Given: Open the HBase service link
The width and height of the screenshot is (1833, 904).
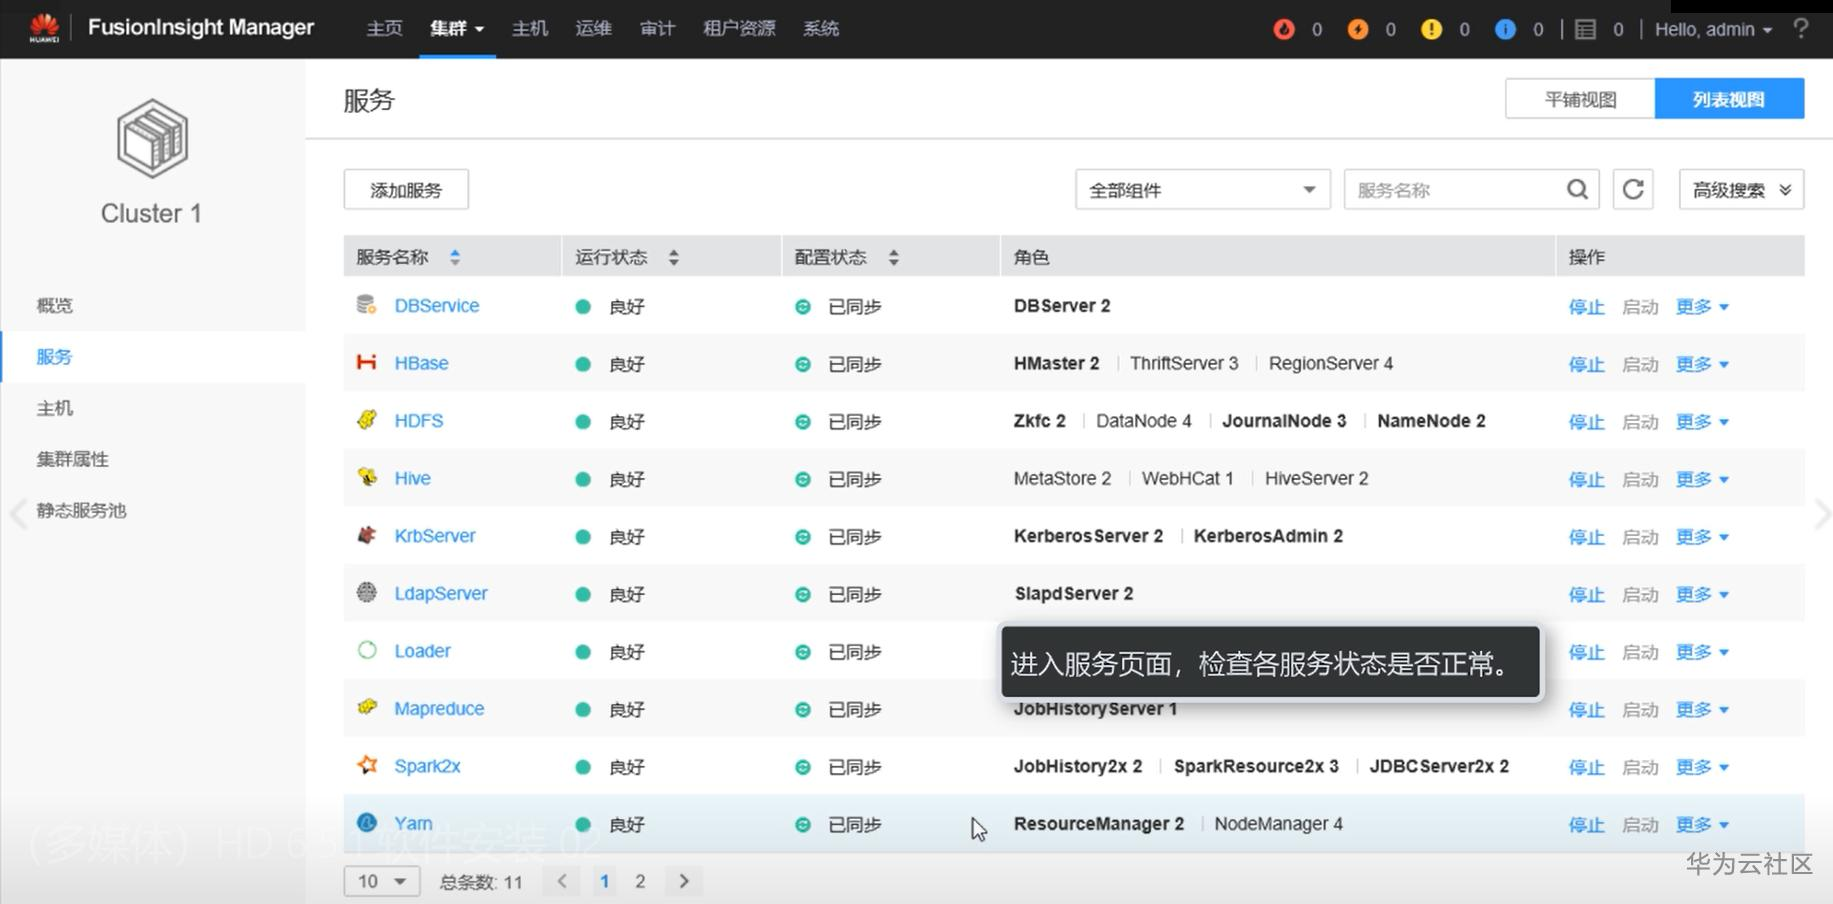Looking at the screenshot, I should coord(421,363).
